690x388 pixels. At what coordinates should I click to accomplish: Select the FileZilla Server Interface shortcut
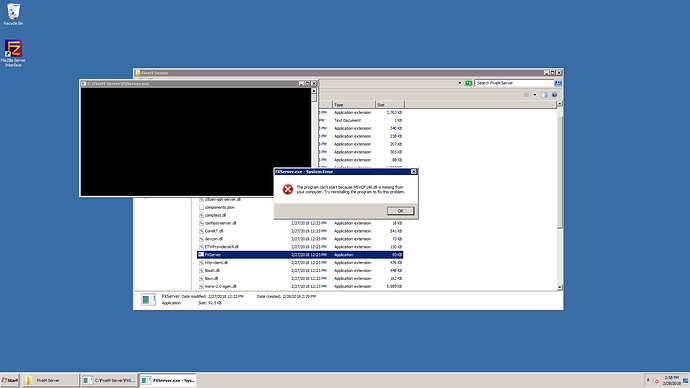coord(13,53)
